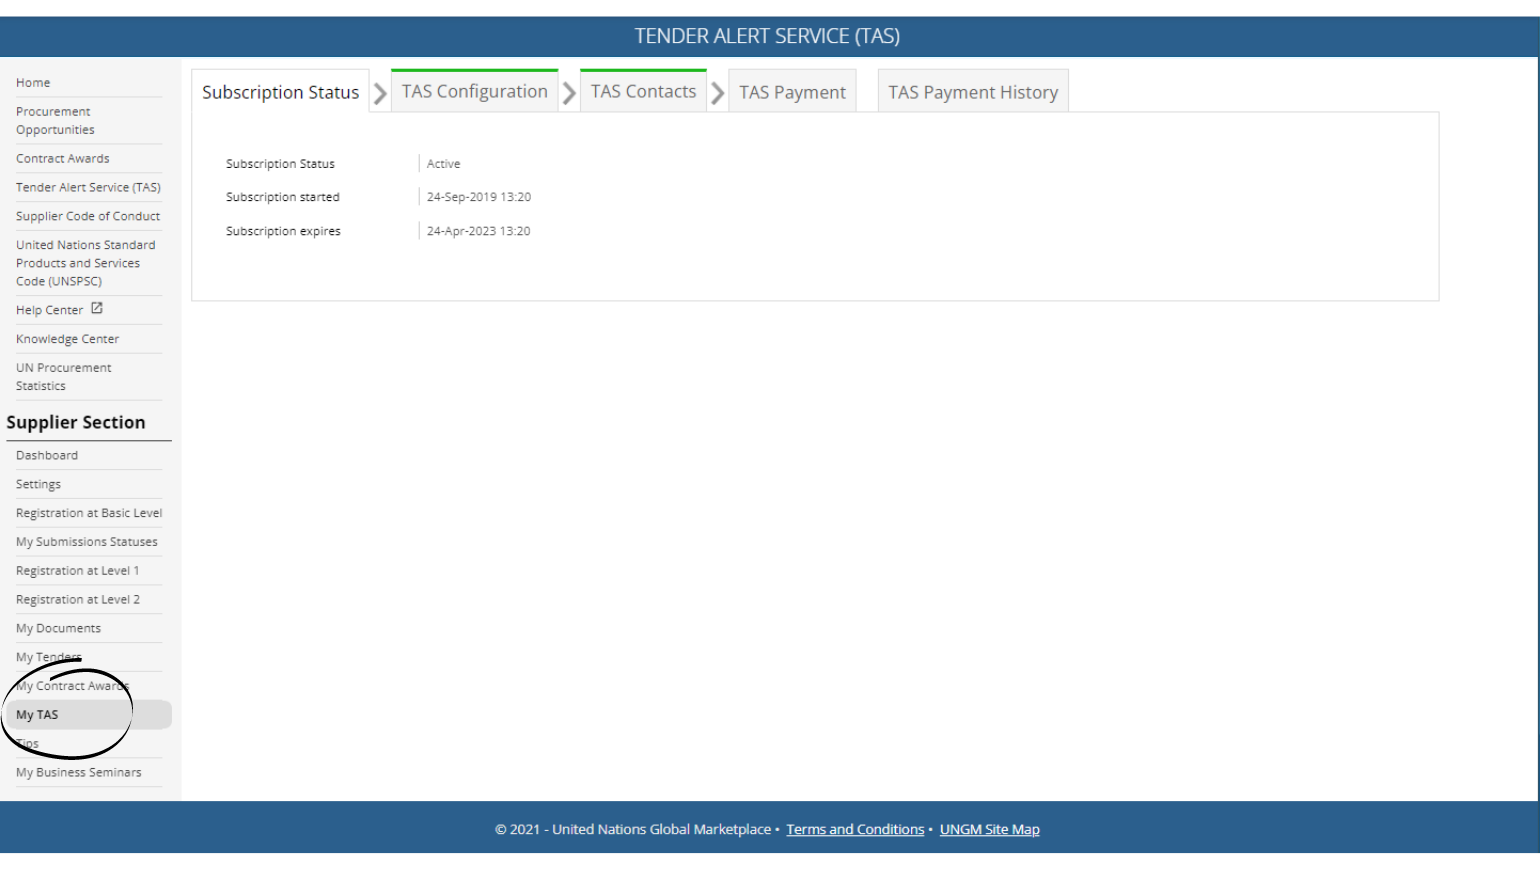1540x876 pixels.
Task: Open Registration at Basic Level
Action: click(x=89, y=513)
